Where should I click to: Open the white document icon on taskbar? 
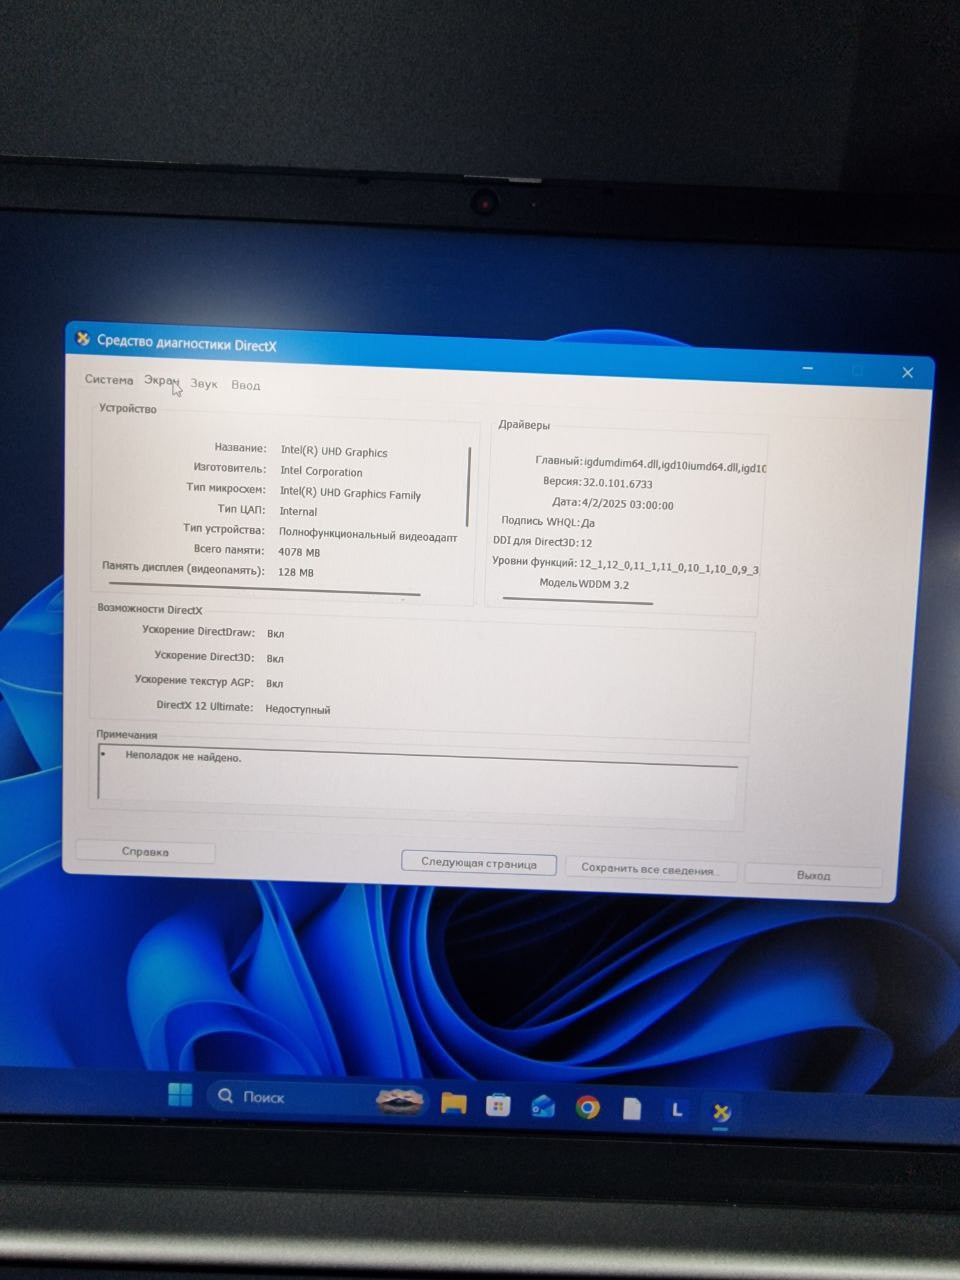(632, 1108)
